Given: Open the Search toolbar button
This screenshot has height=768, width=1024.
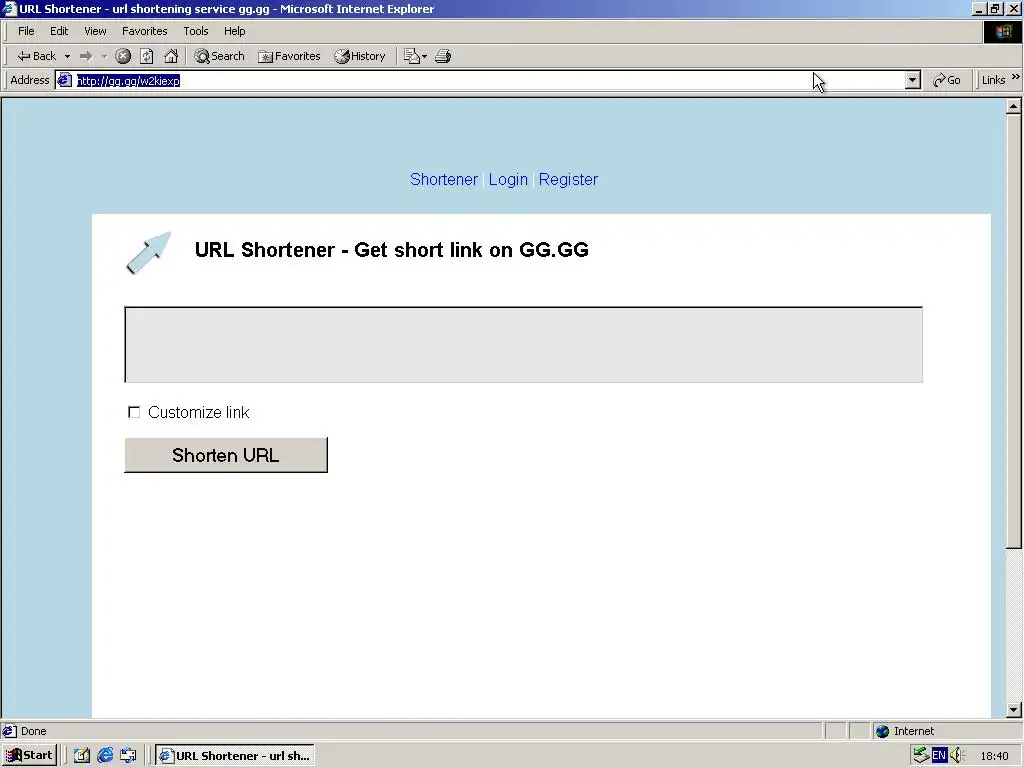Looking at the screenshot, I should point(219,56).
